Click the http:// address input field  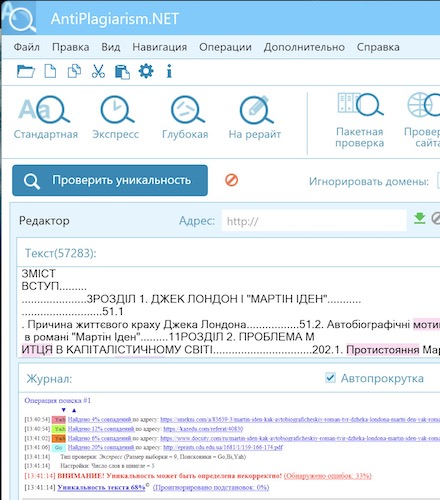point(314,221)
